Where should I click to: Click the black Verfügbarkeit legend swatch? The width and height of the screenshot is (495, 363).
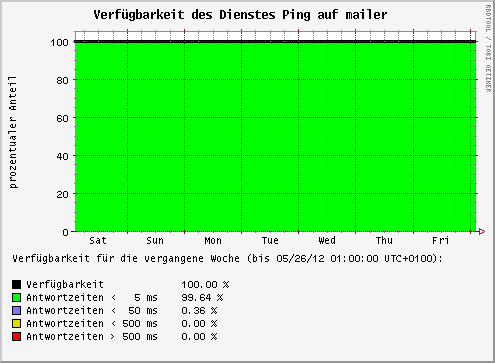[16, 284]
